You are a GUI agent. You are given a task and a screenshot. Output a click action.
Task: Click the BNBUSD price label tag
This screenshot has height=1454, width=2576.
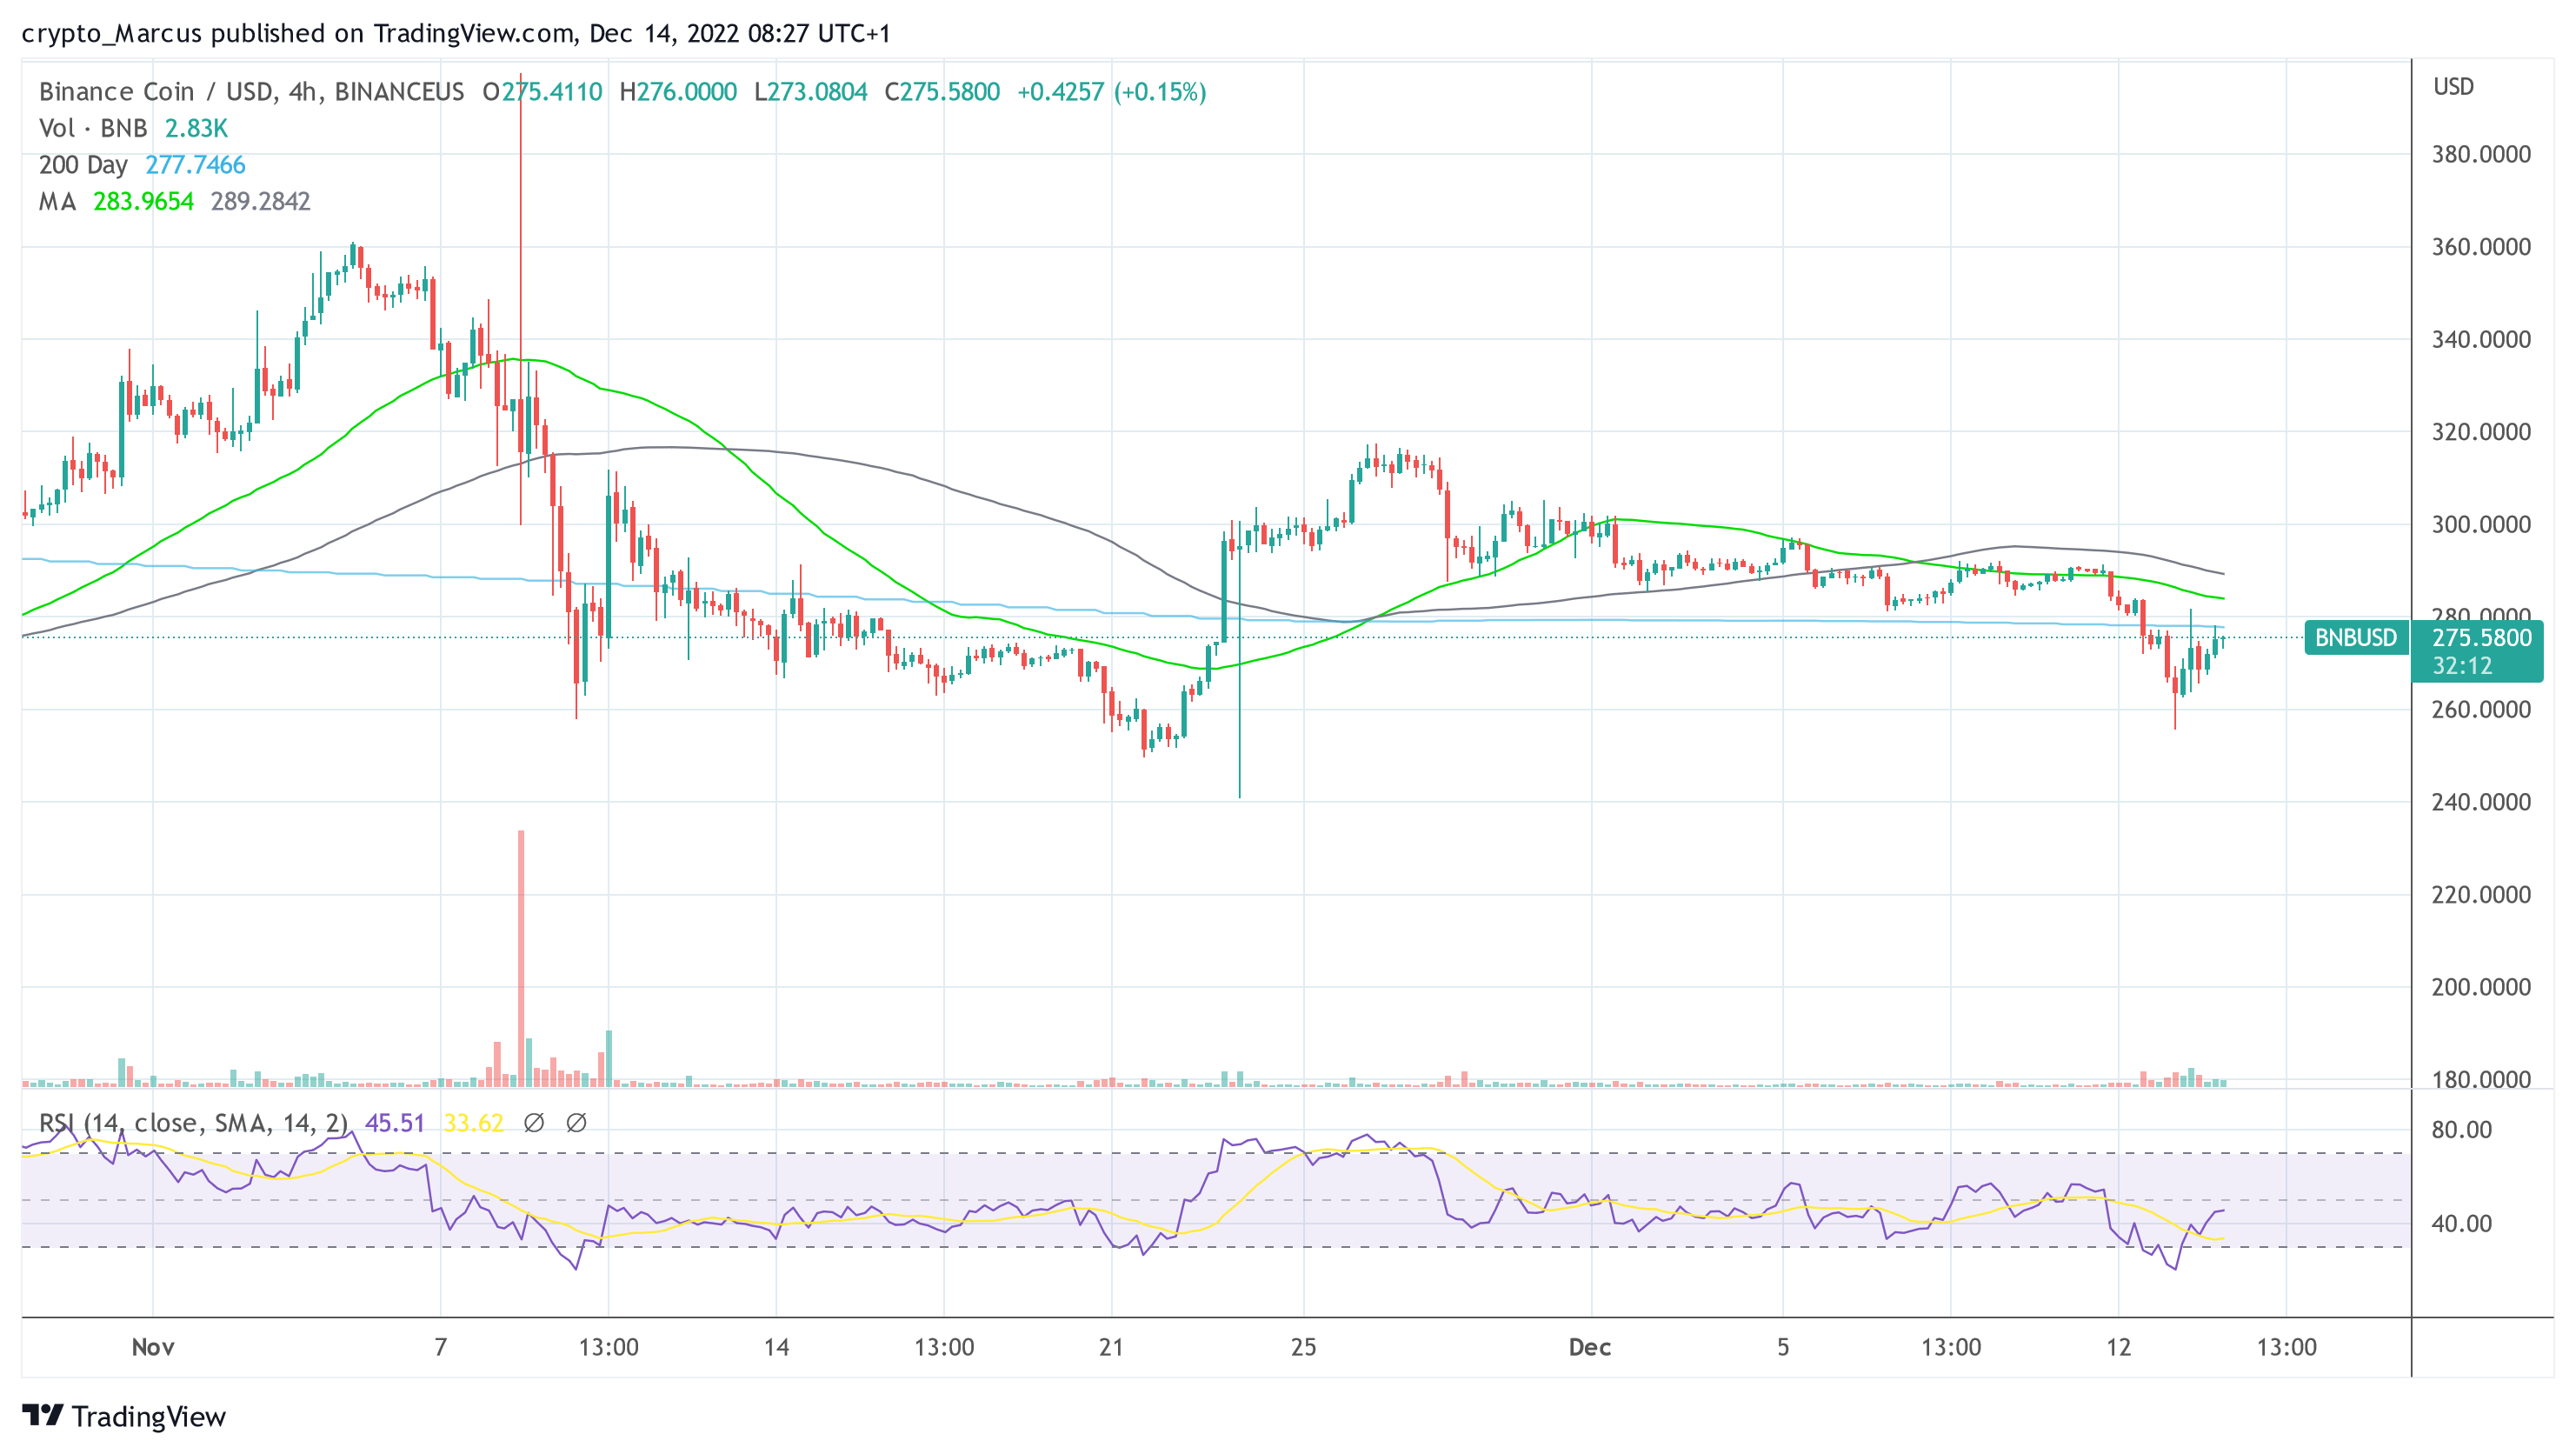coord(2355,638)
